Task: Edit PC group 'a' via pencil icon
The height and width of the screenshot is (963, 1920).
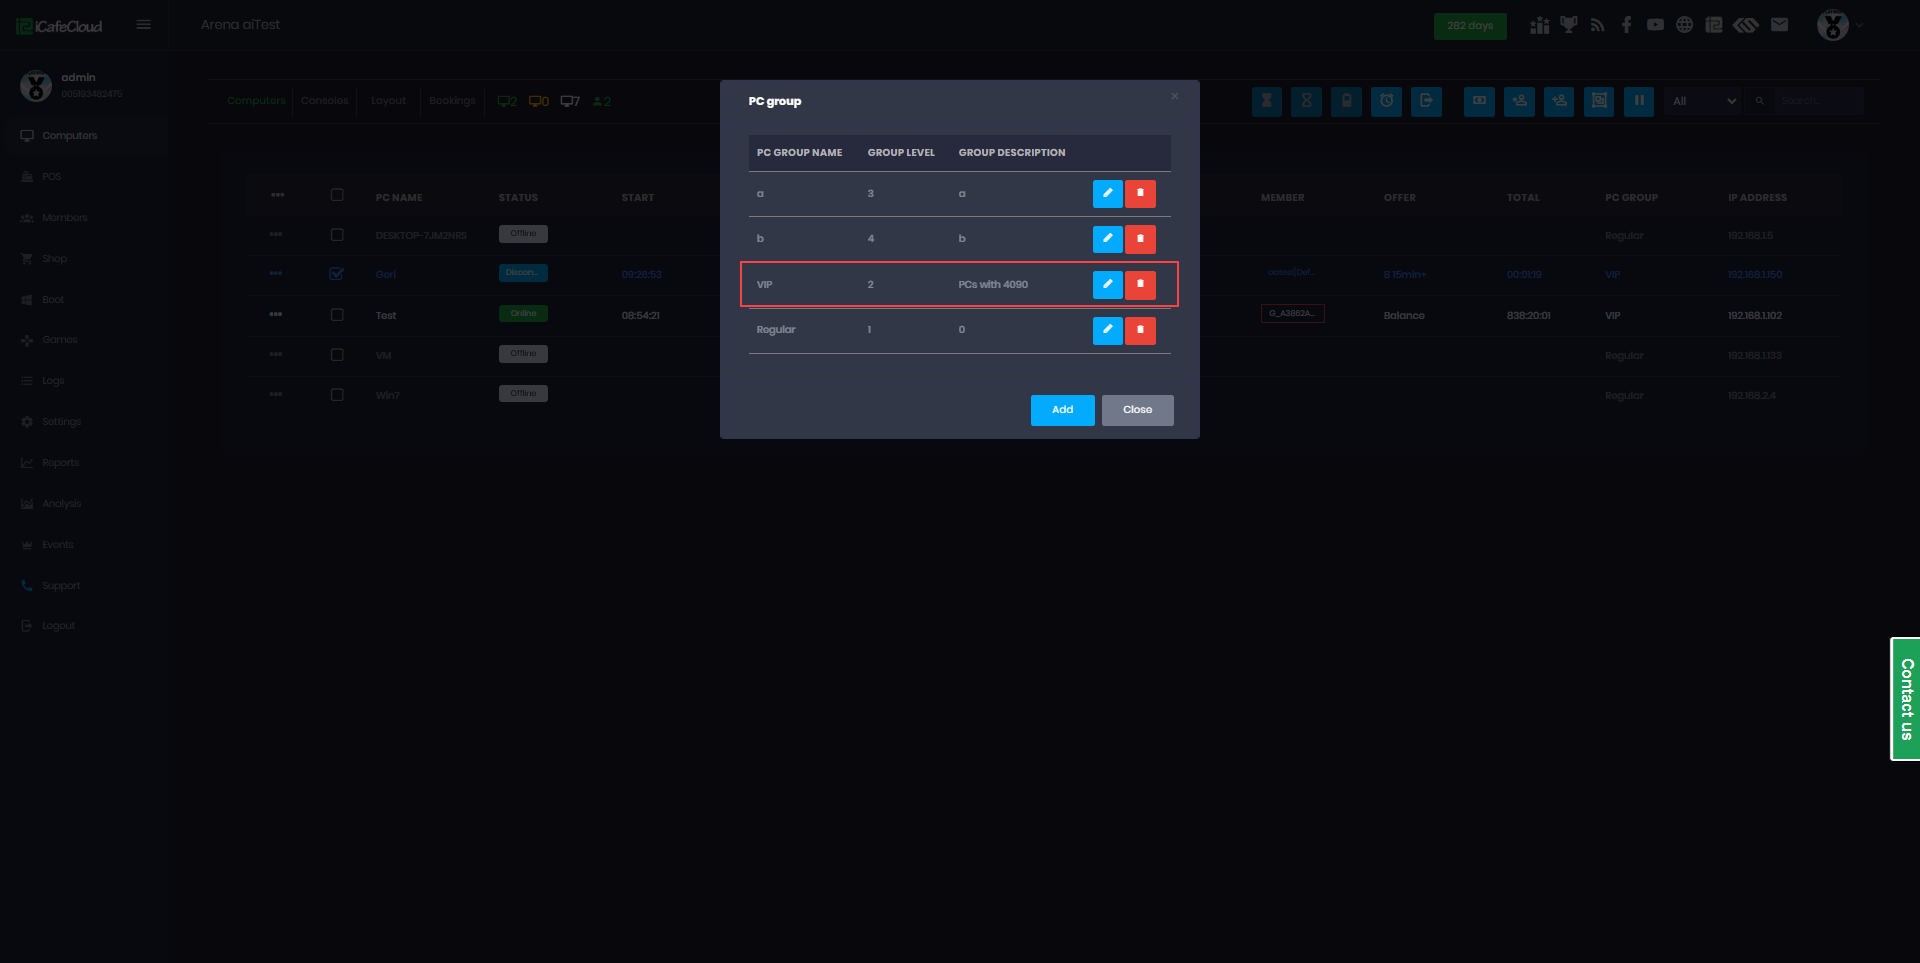Action: [x=1107, y=194]
